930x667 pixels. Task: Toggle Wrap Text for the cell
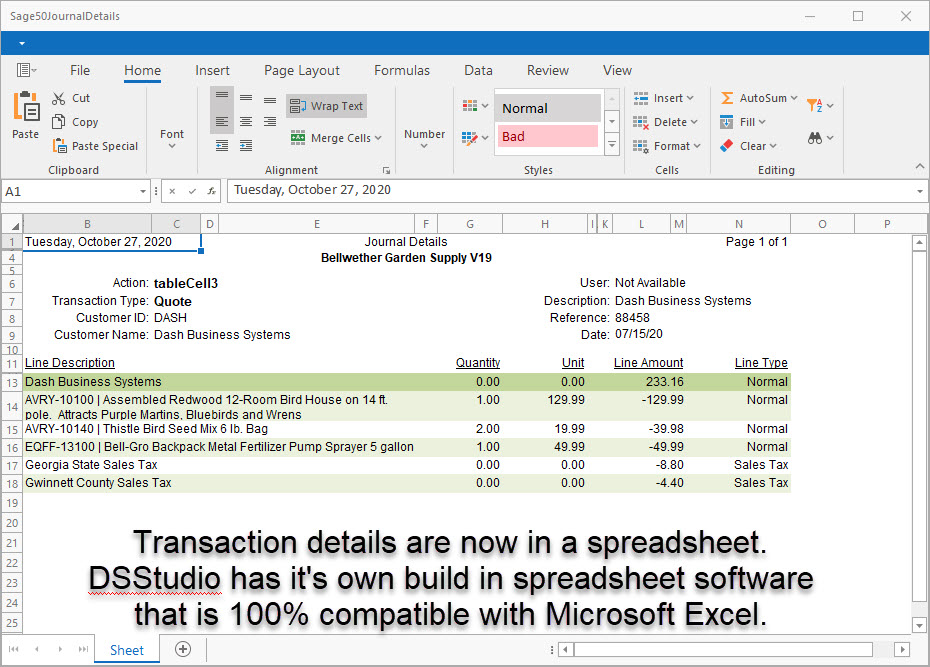point(326,106)
